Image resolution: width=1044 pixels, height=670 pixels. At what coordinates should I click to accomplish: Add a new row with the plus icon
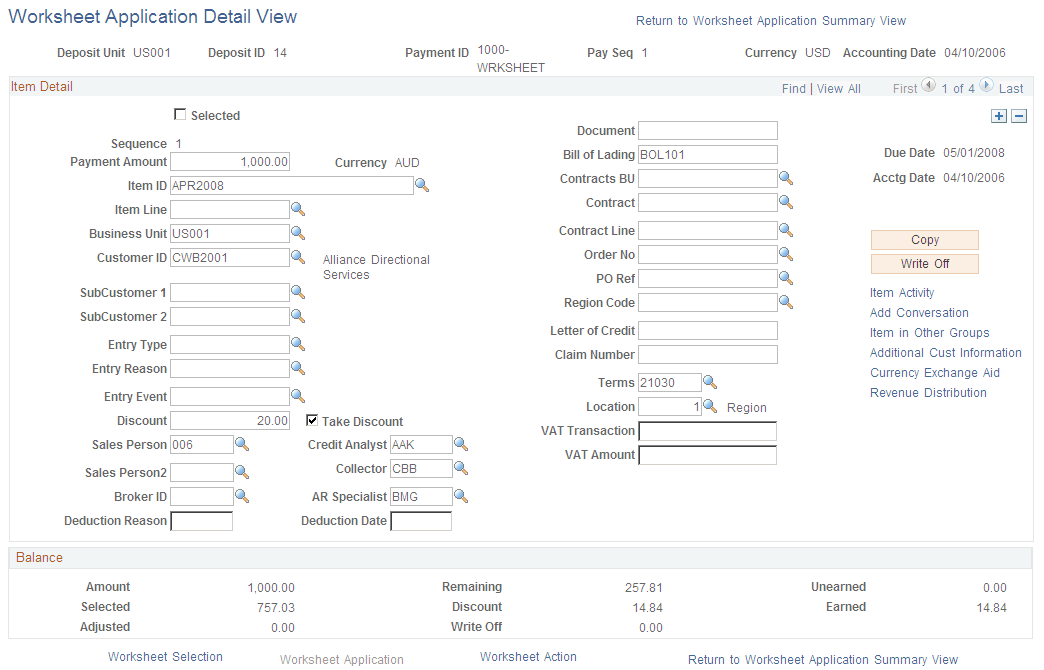point(998,116)
